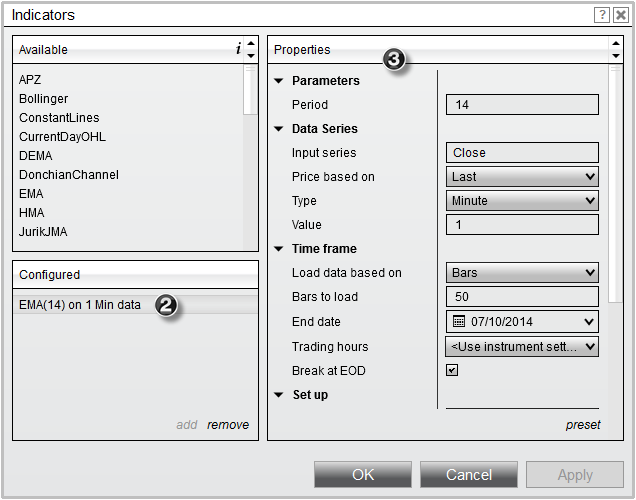Click the Period input field

521,105
